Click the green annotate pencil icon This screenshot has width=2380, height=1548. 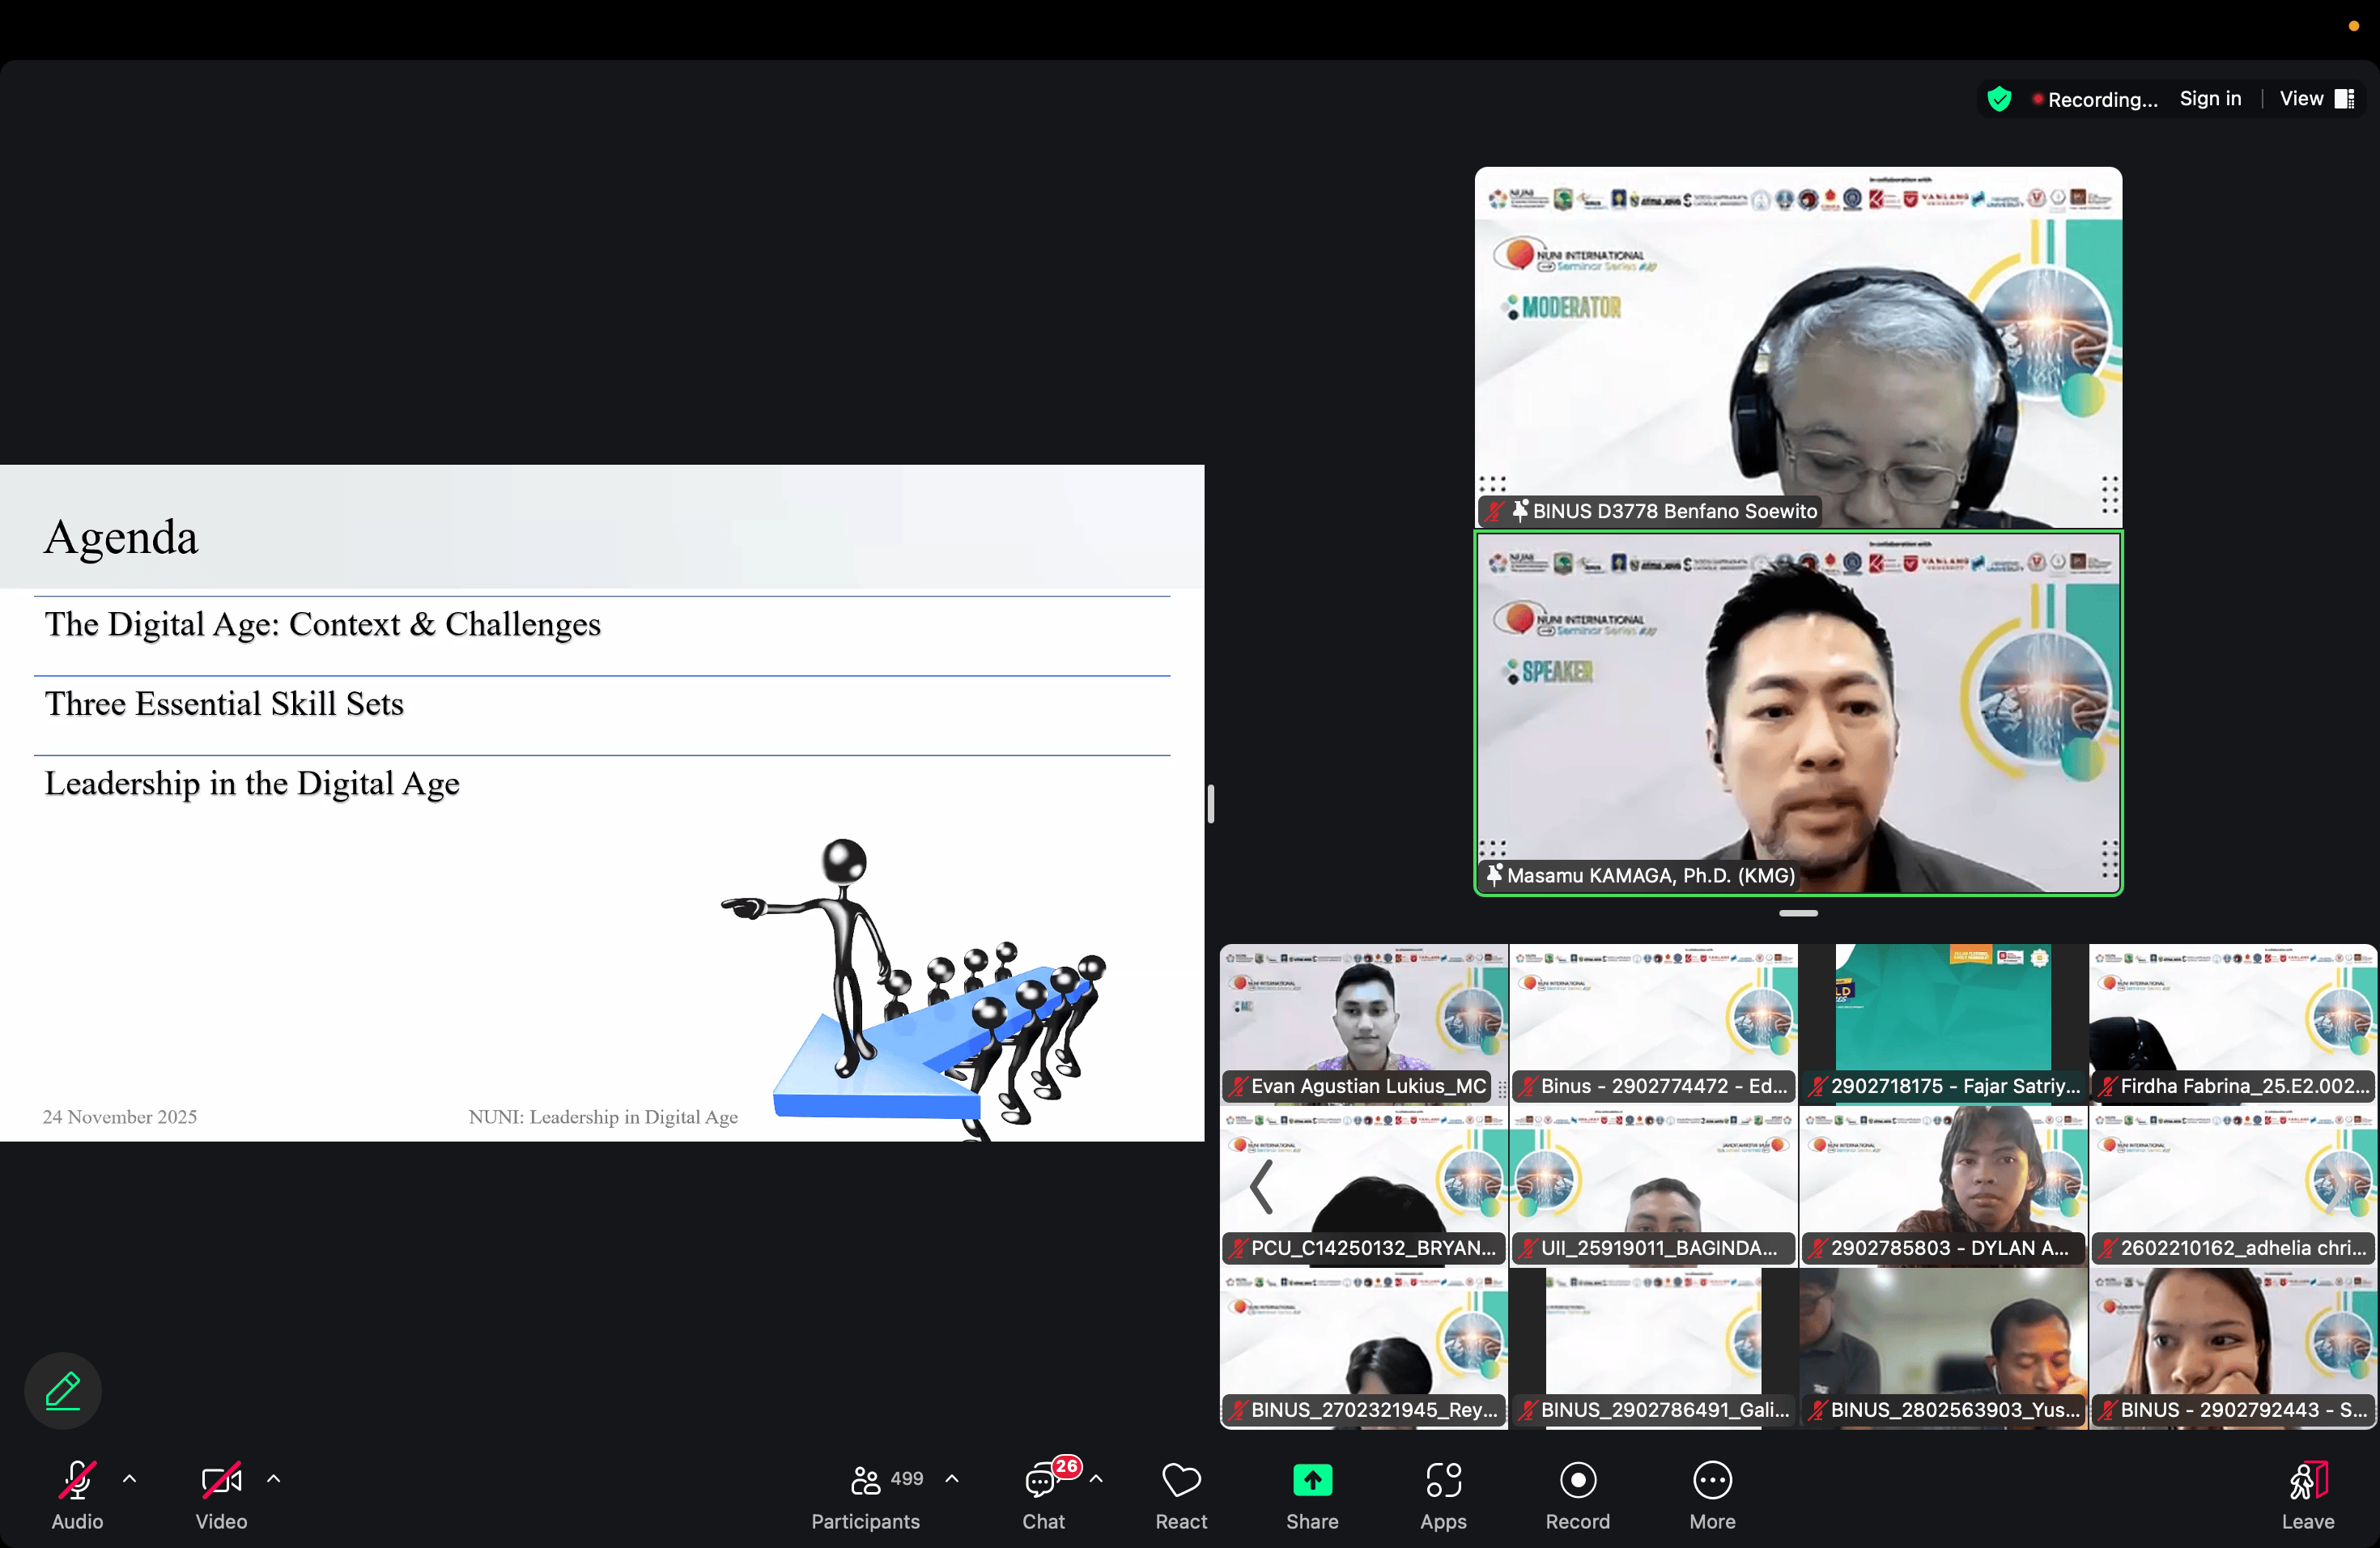(x=62, y=1391)
